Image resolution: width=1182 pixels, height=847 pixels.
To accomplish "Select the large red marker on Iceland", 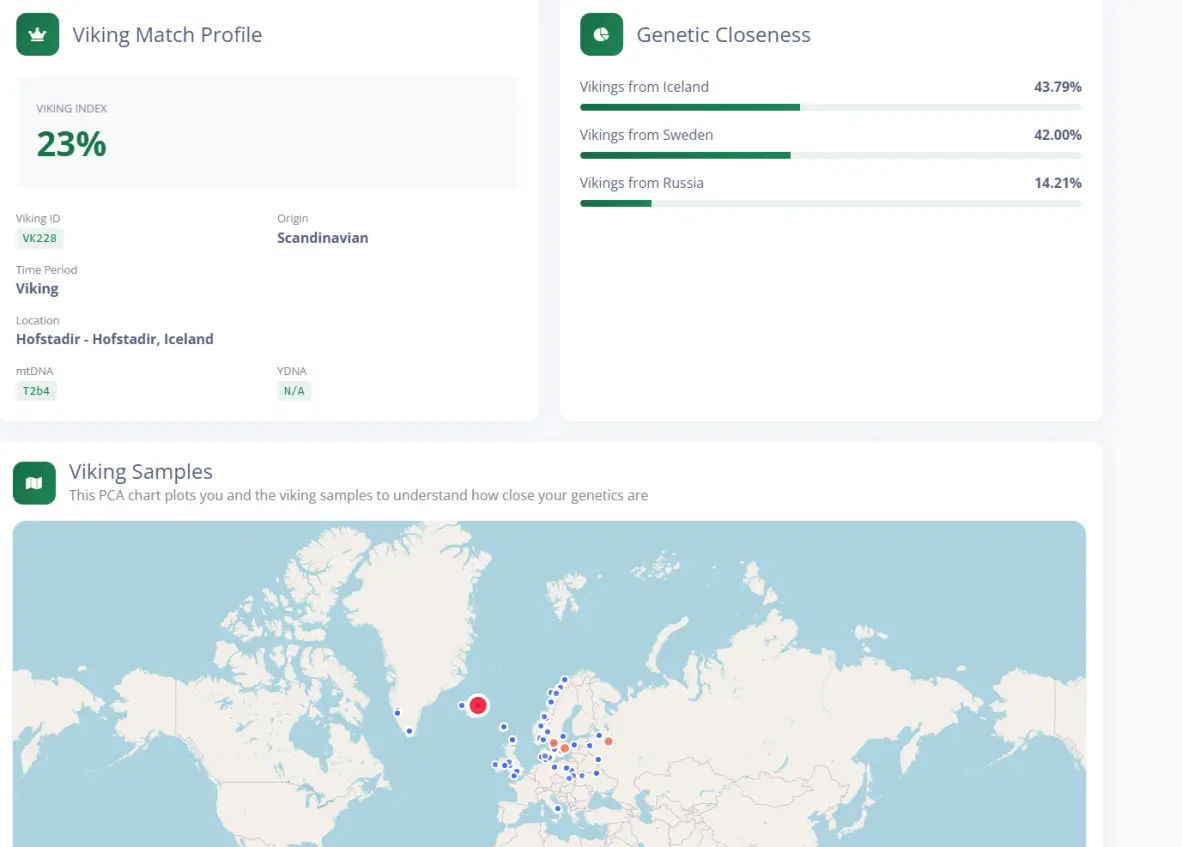I will (x=478, y=706).
